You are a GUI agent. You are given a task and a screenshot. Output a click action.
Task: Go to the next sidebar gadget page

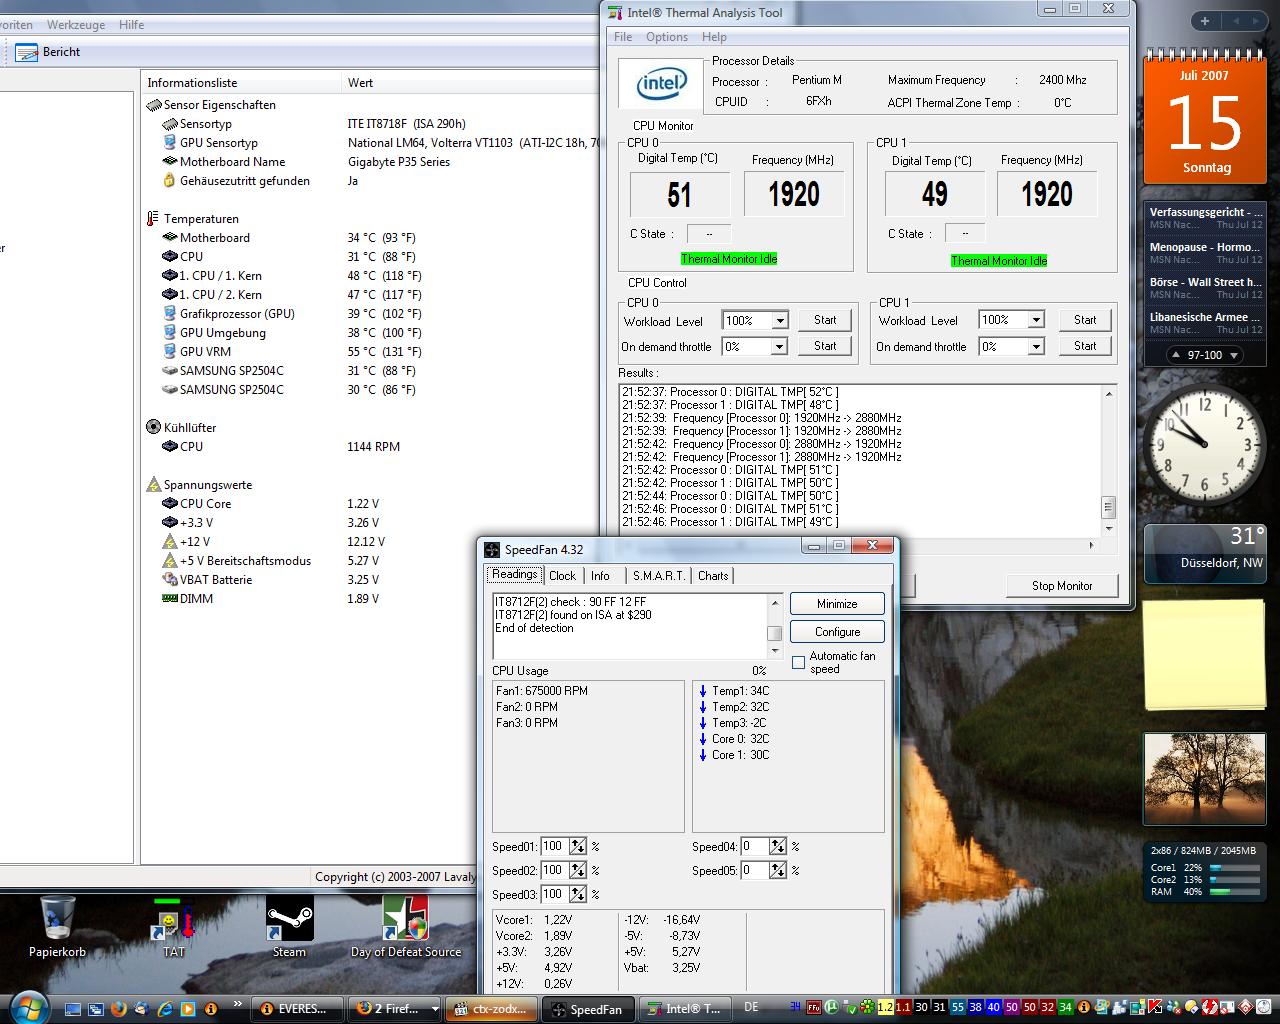tap(1255, 21)
